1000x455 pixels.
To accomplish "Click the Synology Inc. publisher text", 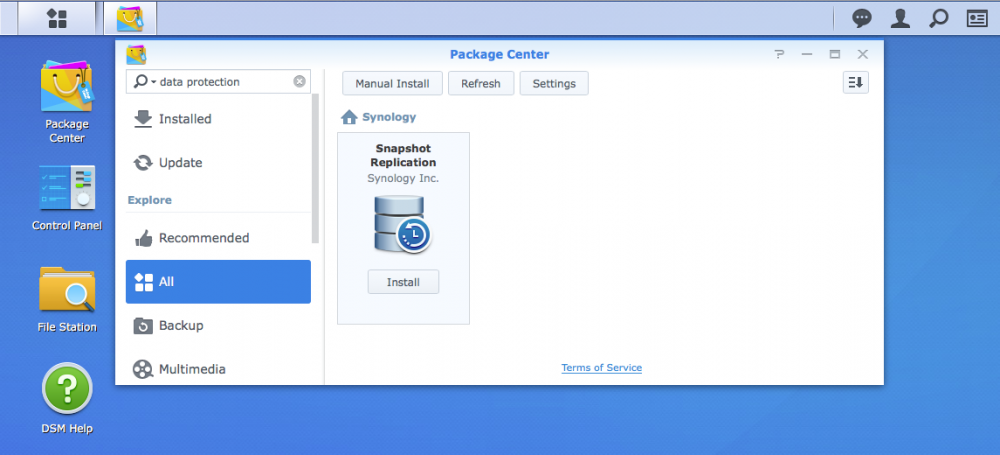I will (x=403, y=179).
